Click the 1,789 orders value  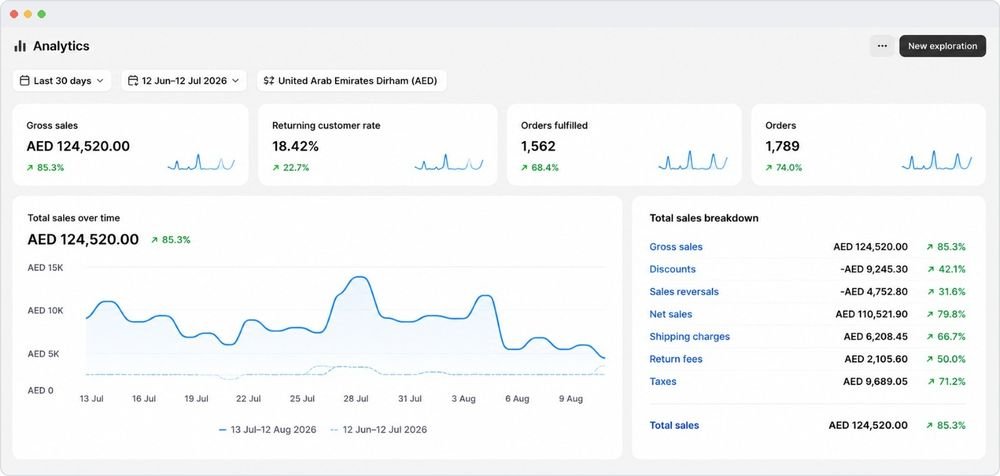783,146
